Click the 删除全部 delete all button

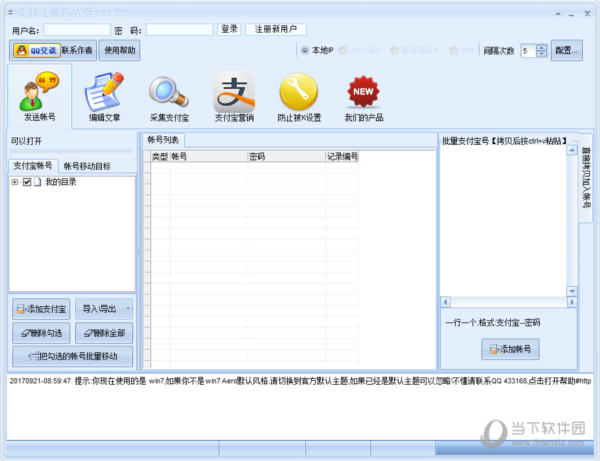click(104, 333)
